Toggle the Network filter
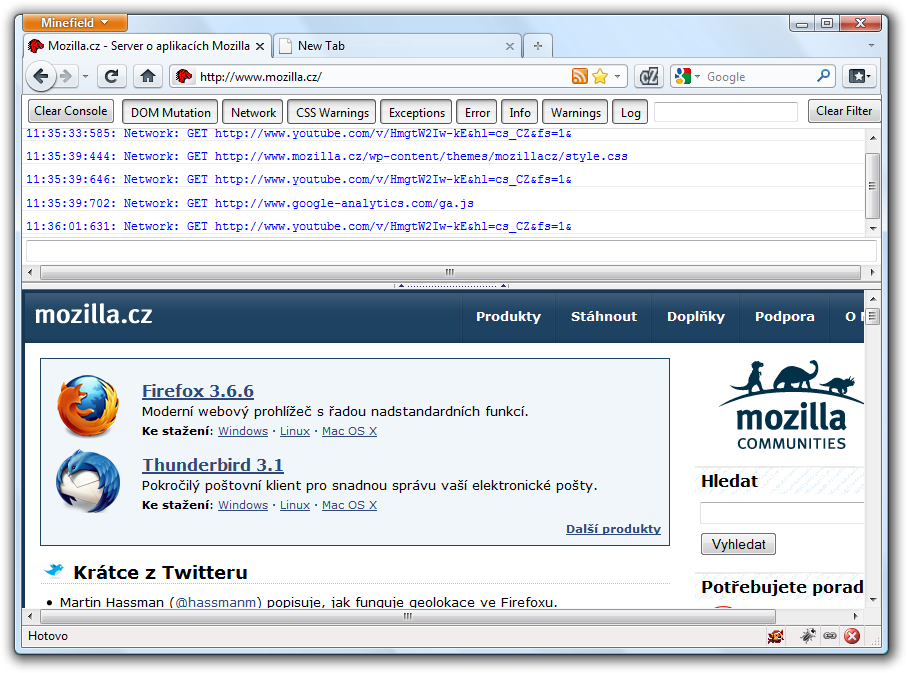 click(x=253, y=112)
